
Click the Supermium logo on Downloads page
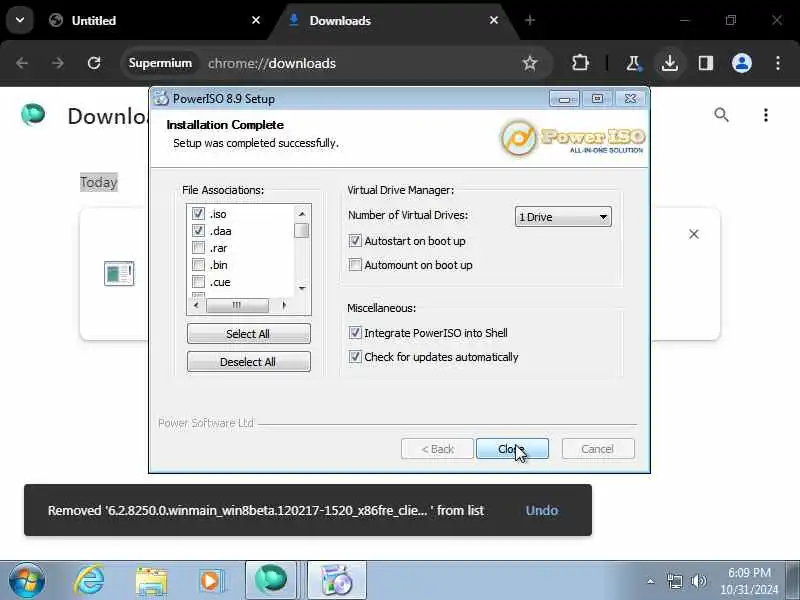click(x=33, y=115)
